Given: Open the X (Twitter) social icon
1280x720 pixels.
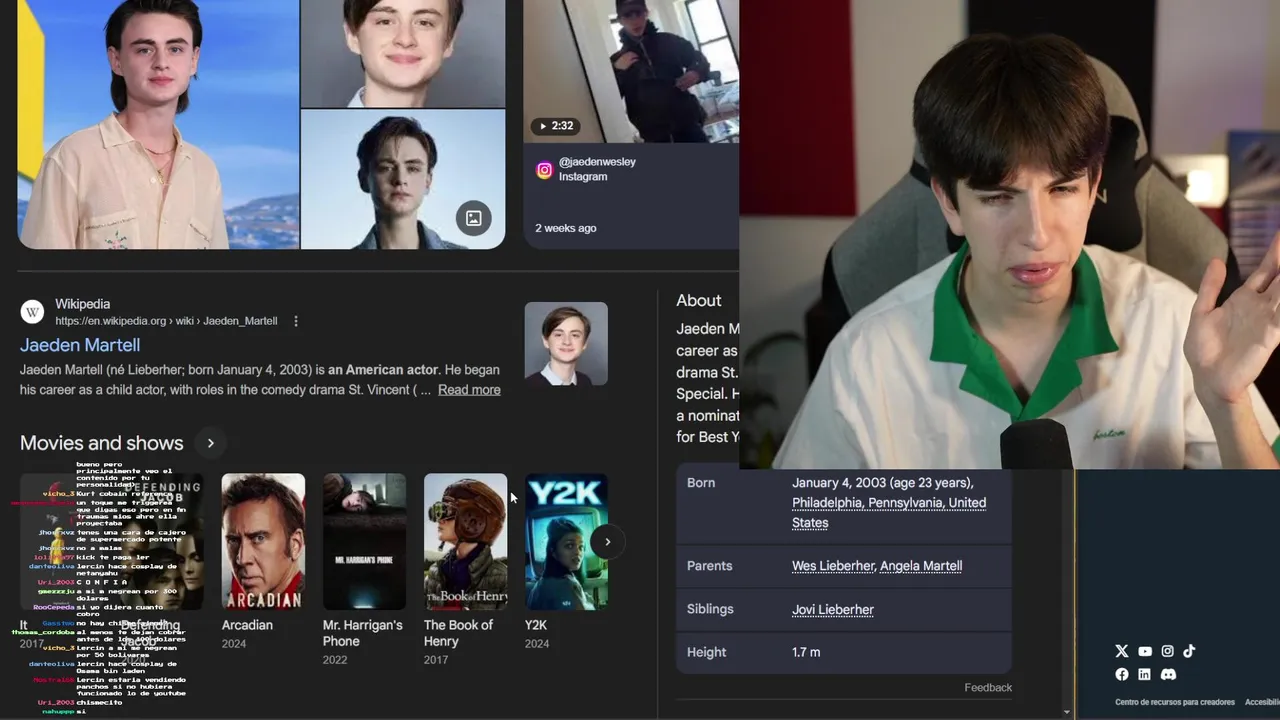Looking at the screenshot, I should click(x=1122, y=651).
